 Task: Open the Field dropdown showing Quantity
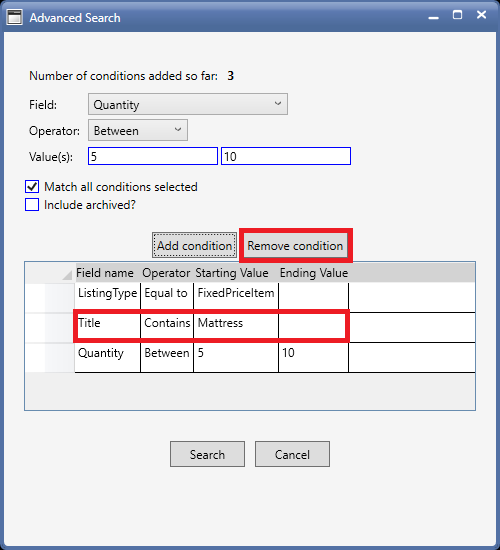(x=188, y=104)
